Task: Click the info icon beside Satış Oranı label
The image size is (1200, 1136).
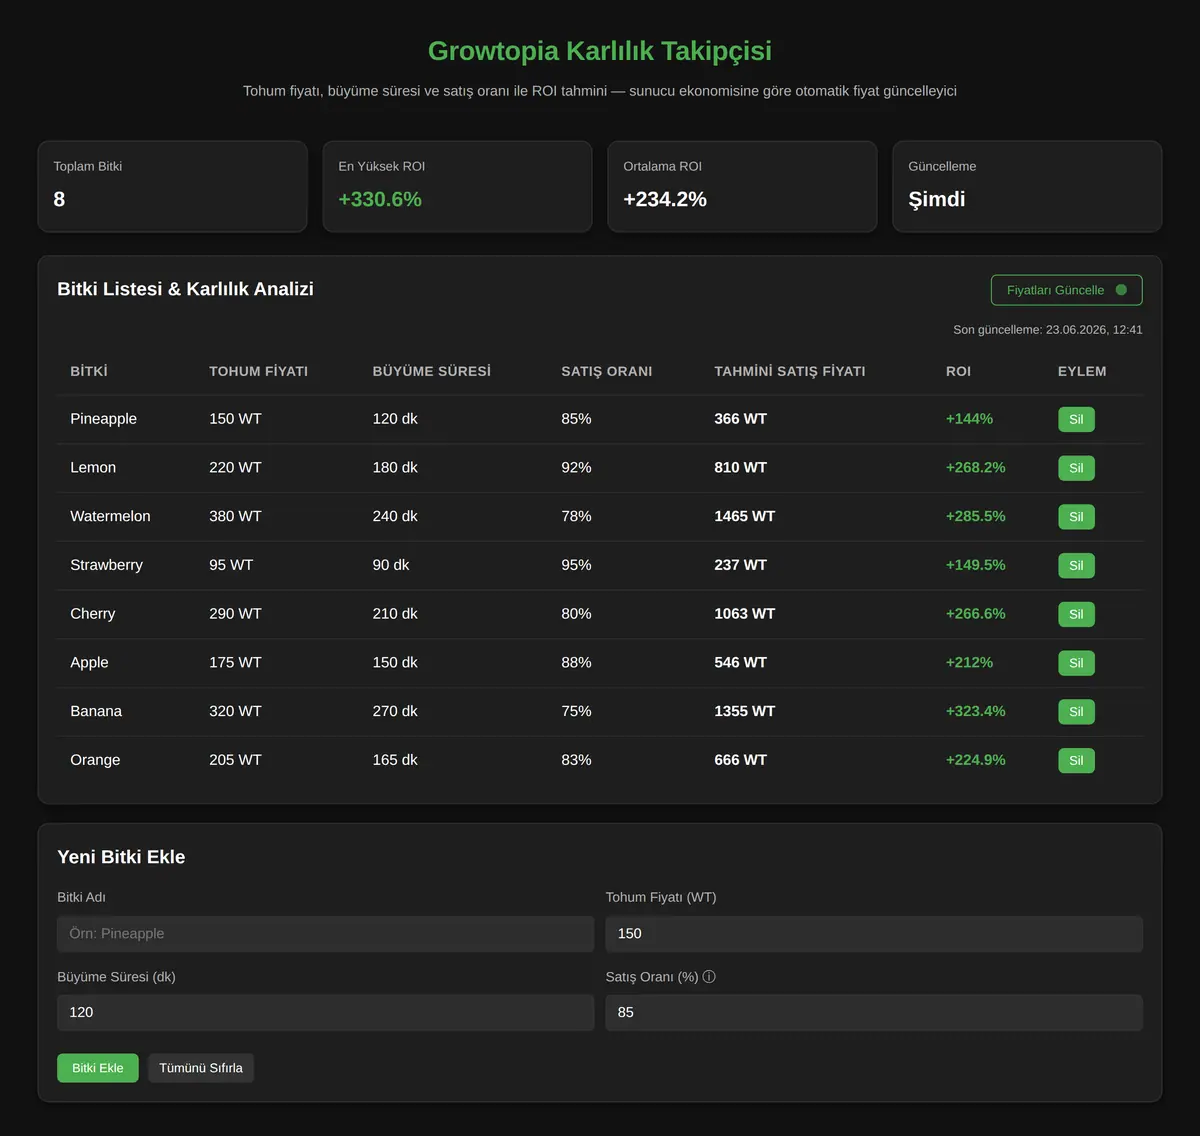Action: tap(709, 977)
